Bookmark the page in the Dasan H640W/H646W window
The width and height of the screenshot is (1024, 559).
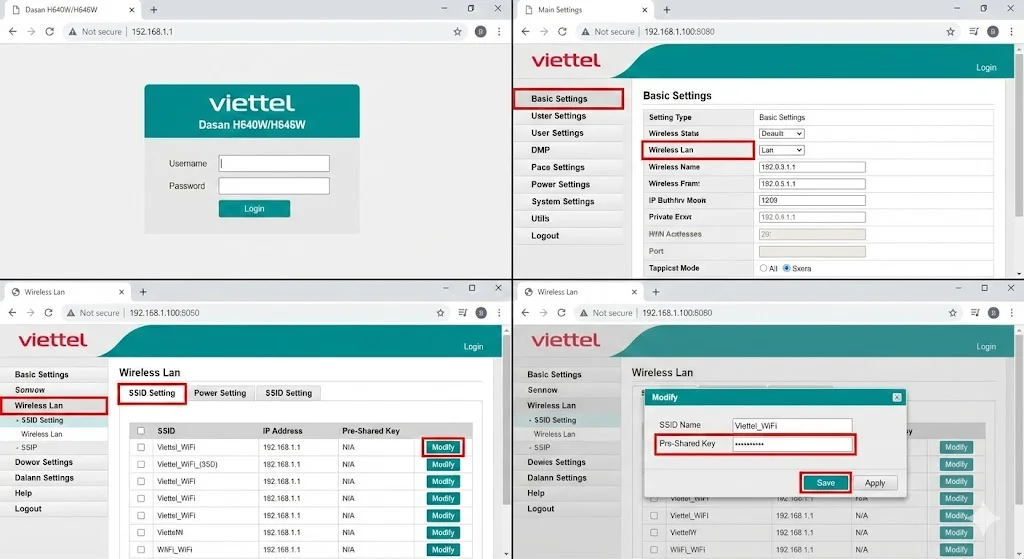[457, 31]
